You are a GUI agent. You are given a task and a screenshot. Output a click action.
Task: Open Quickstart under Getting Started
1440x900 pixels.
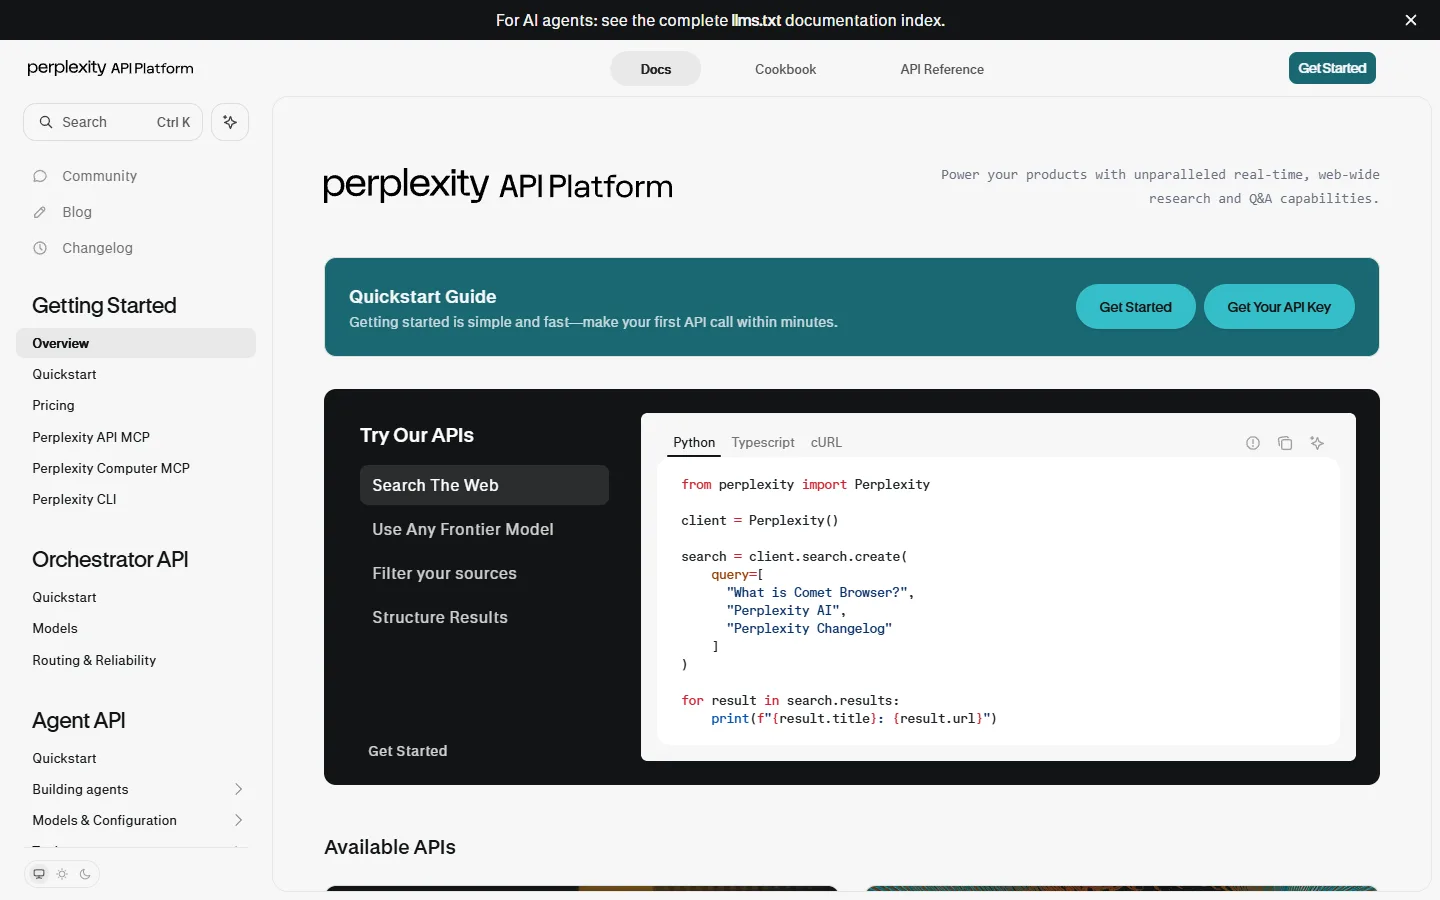tap(136, 374)
